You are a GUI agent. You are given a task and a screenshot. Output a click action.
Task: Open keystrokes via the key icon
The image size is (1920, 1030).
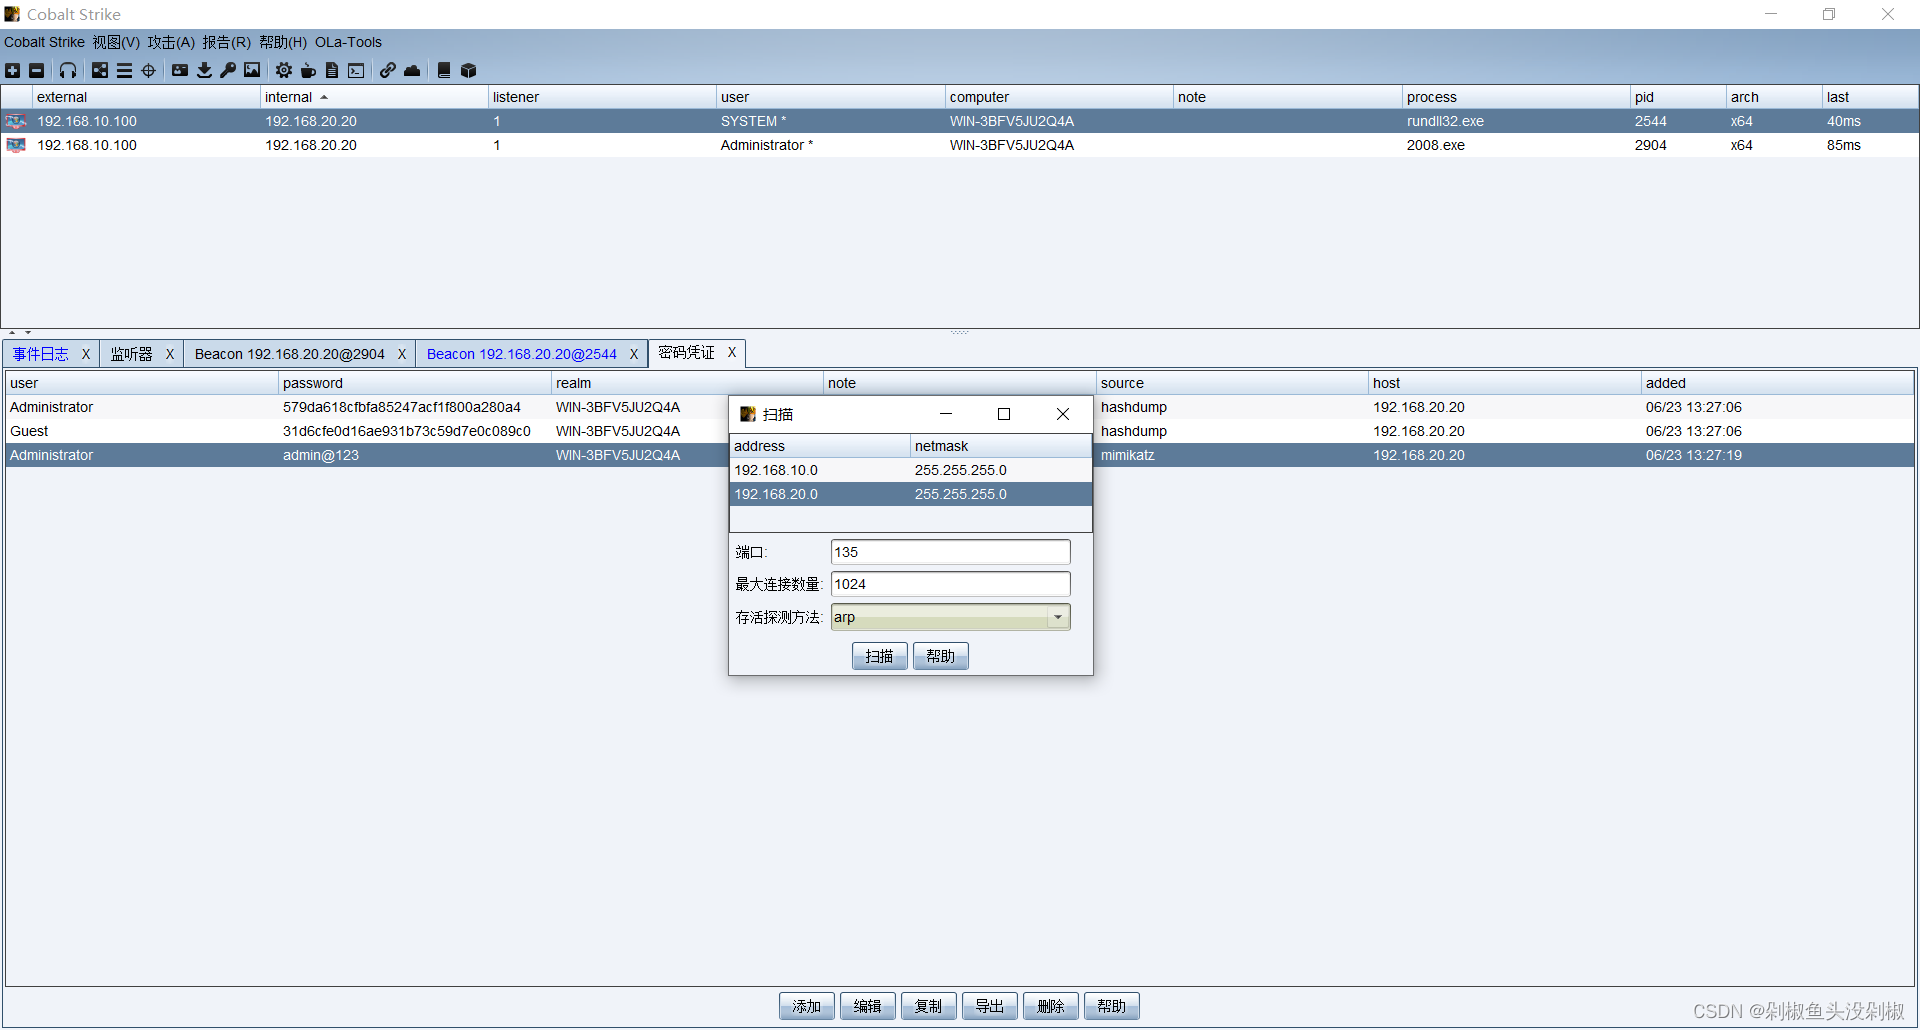click(x=228, y=70)
